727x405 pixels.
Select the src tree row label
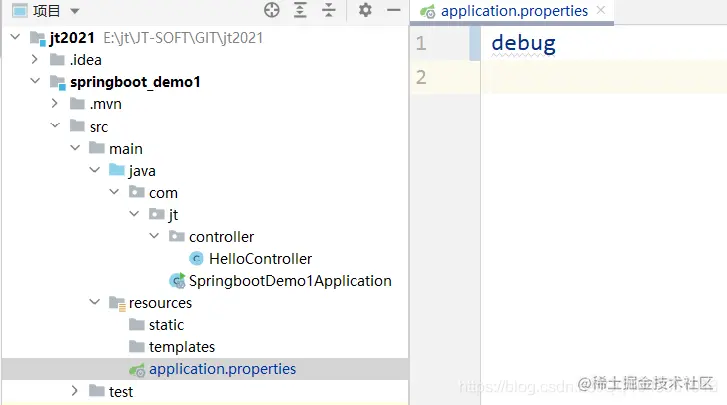point(99,127)
